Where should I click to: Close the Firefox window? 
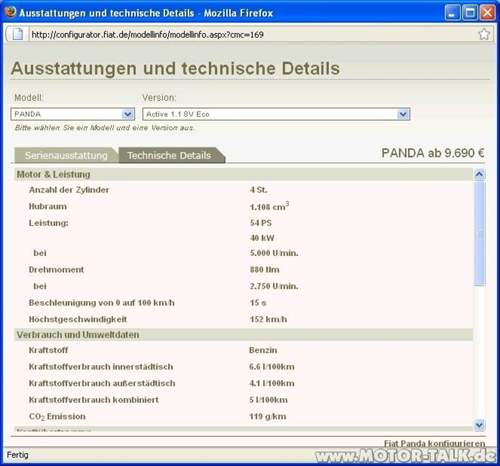(x=487, y=13)
